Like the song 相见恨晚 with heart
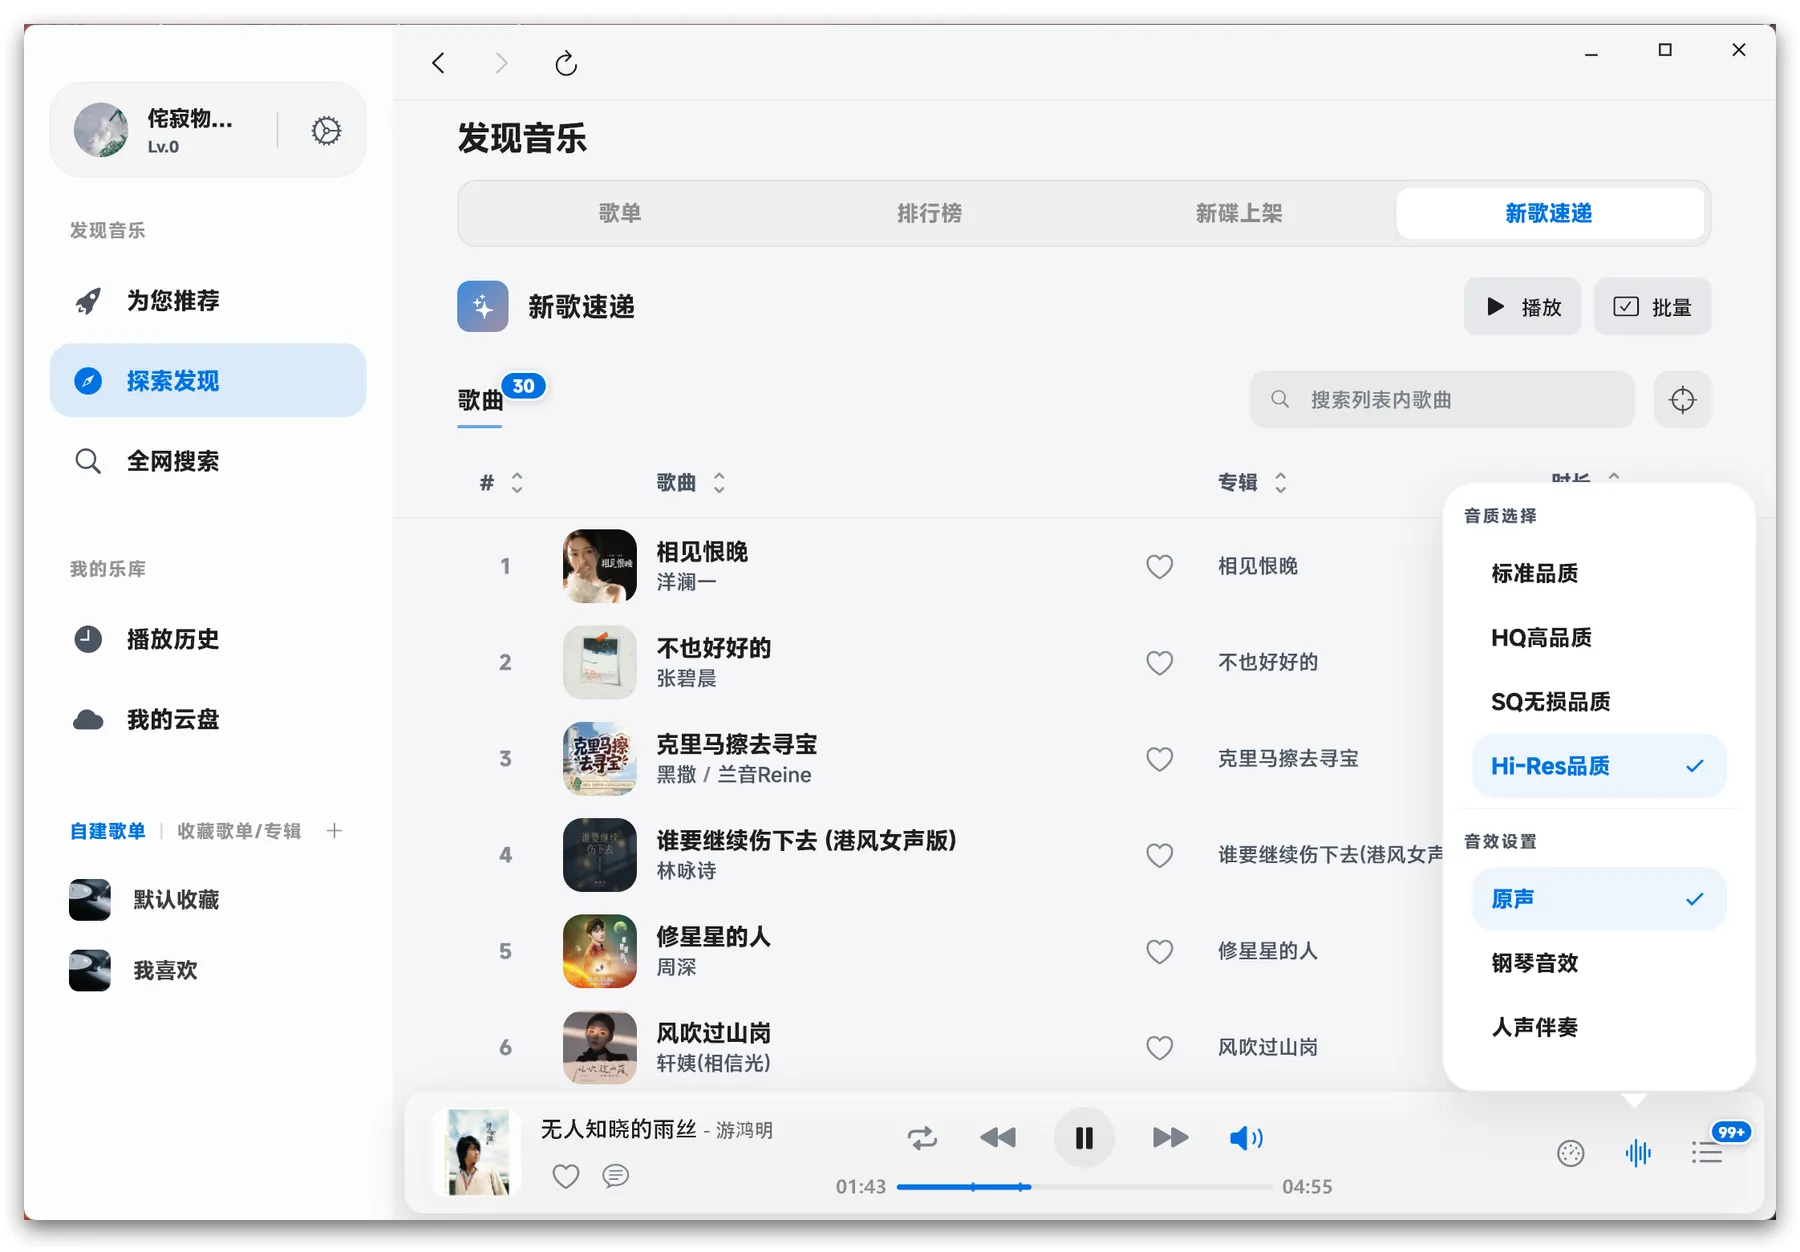The width and height of the screenshot is (1800, 1252). pos(1159,567)
